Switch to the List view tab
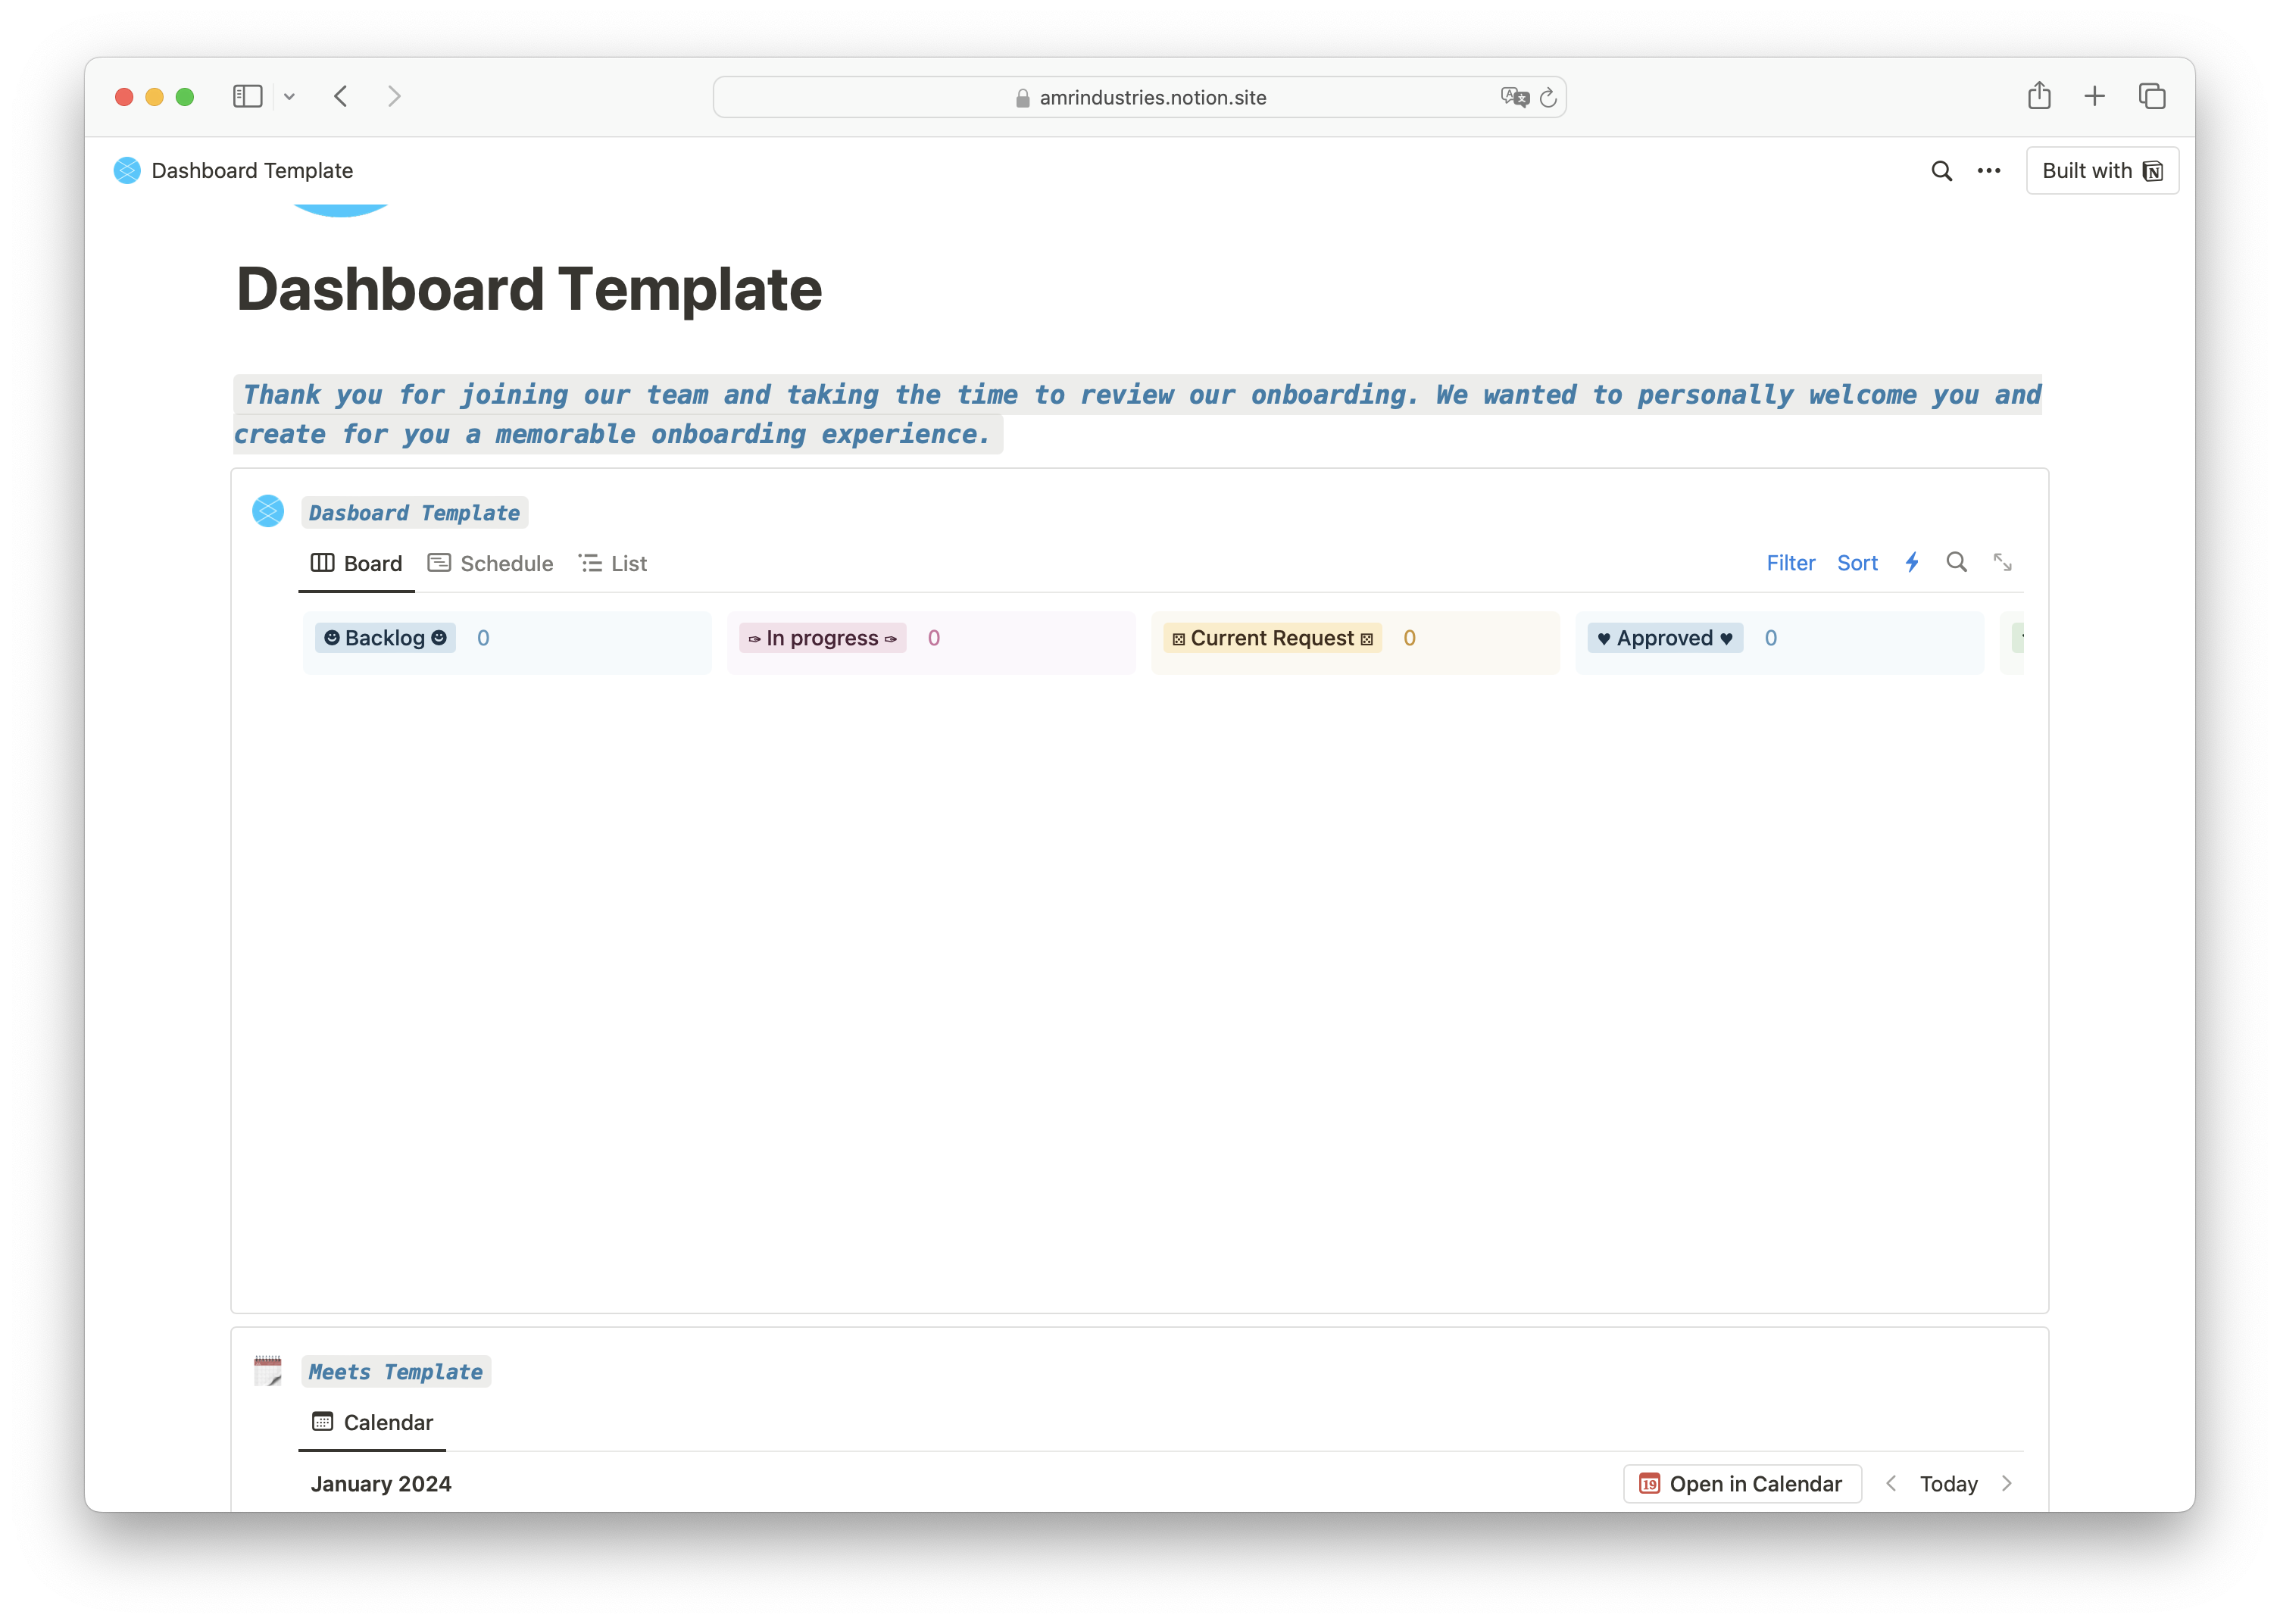This screenshot has width=2280, height=1624. pos(613,564)
